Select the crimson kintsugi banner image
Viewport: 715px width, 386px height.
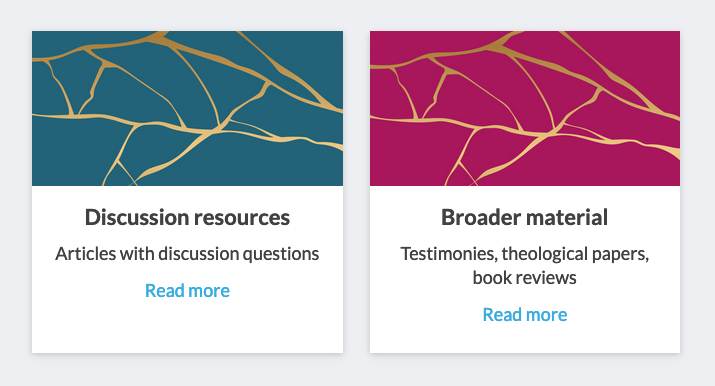[x=525, y=108]
